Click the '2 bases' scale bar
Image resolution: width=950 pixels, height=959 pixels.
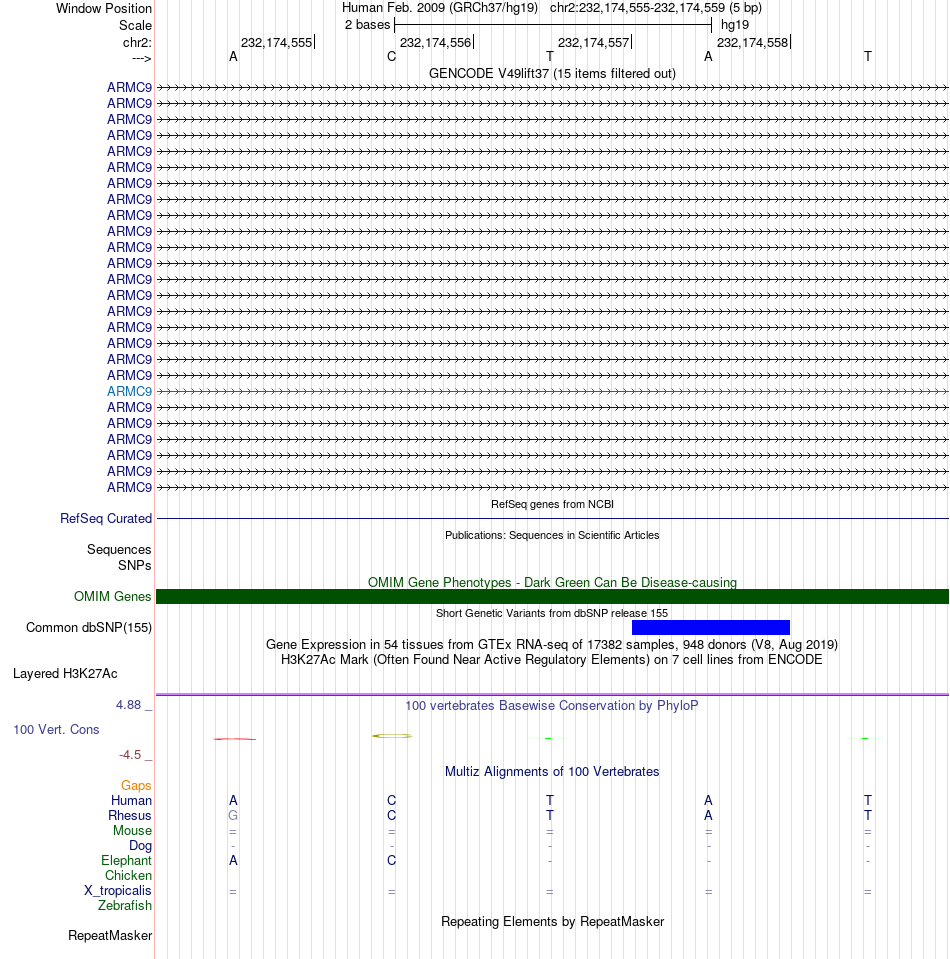point(553,25)
